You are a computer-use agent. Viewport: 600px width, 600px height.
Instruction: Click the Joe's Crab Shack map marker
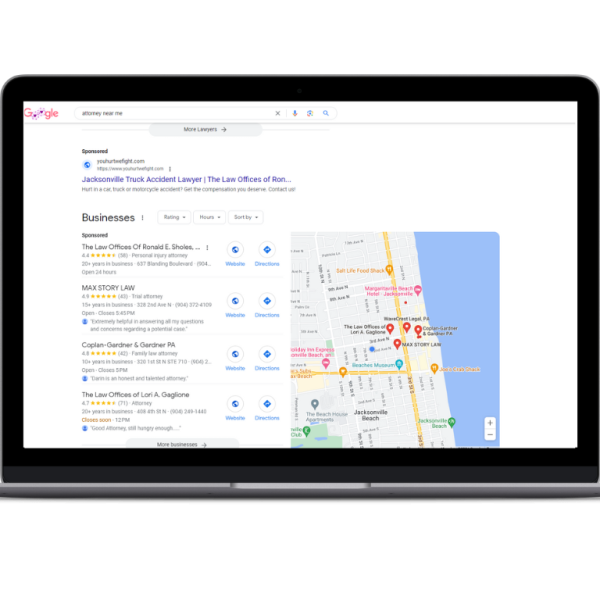(434, 368)
